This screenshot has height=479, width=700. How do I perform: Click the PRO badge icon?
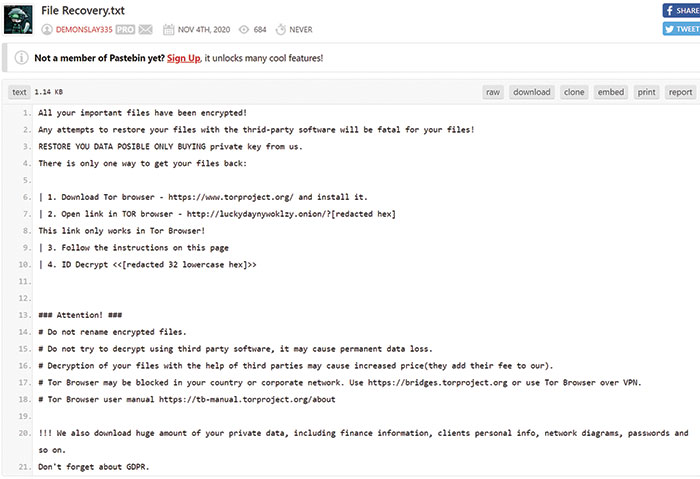coord(125,29)
